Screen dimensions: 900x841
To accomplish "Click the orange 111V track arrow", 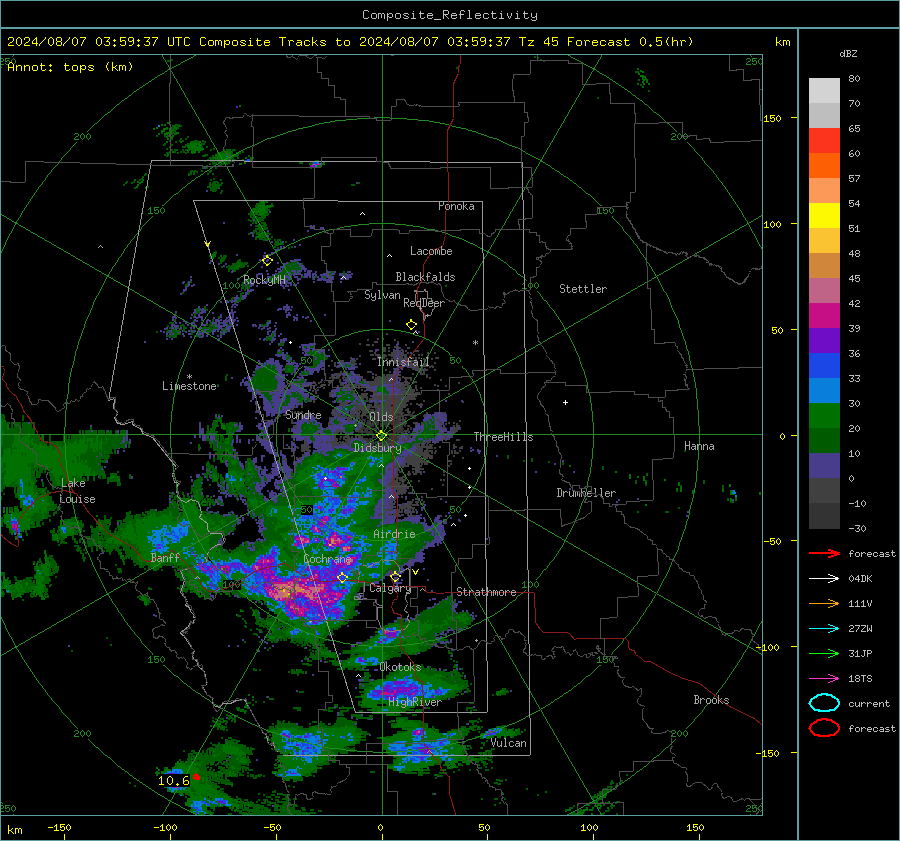I will tap(824, 603).
